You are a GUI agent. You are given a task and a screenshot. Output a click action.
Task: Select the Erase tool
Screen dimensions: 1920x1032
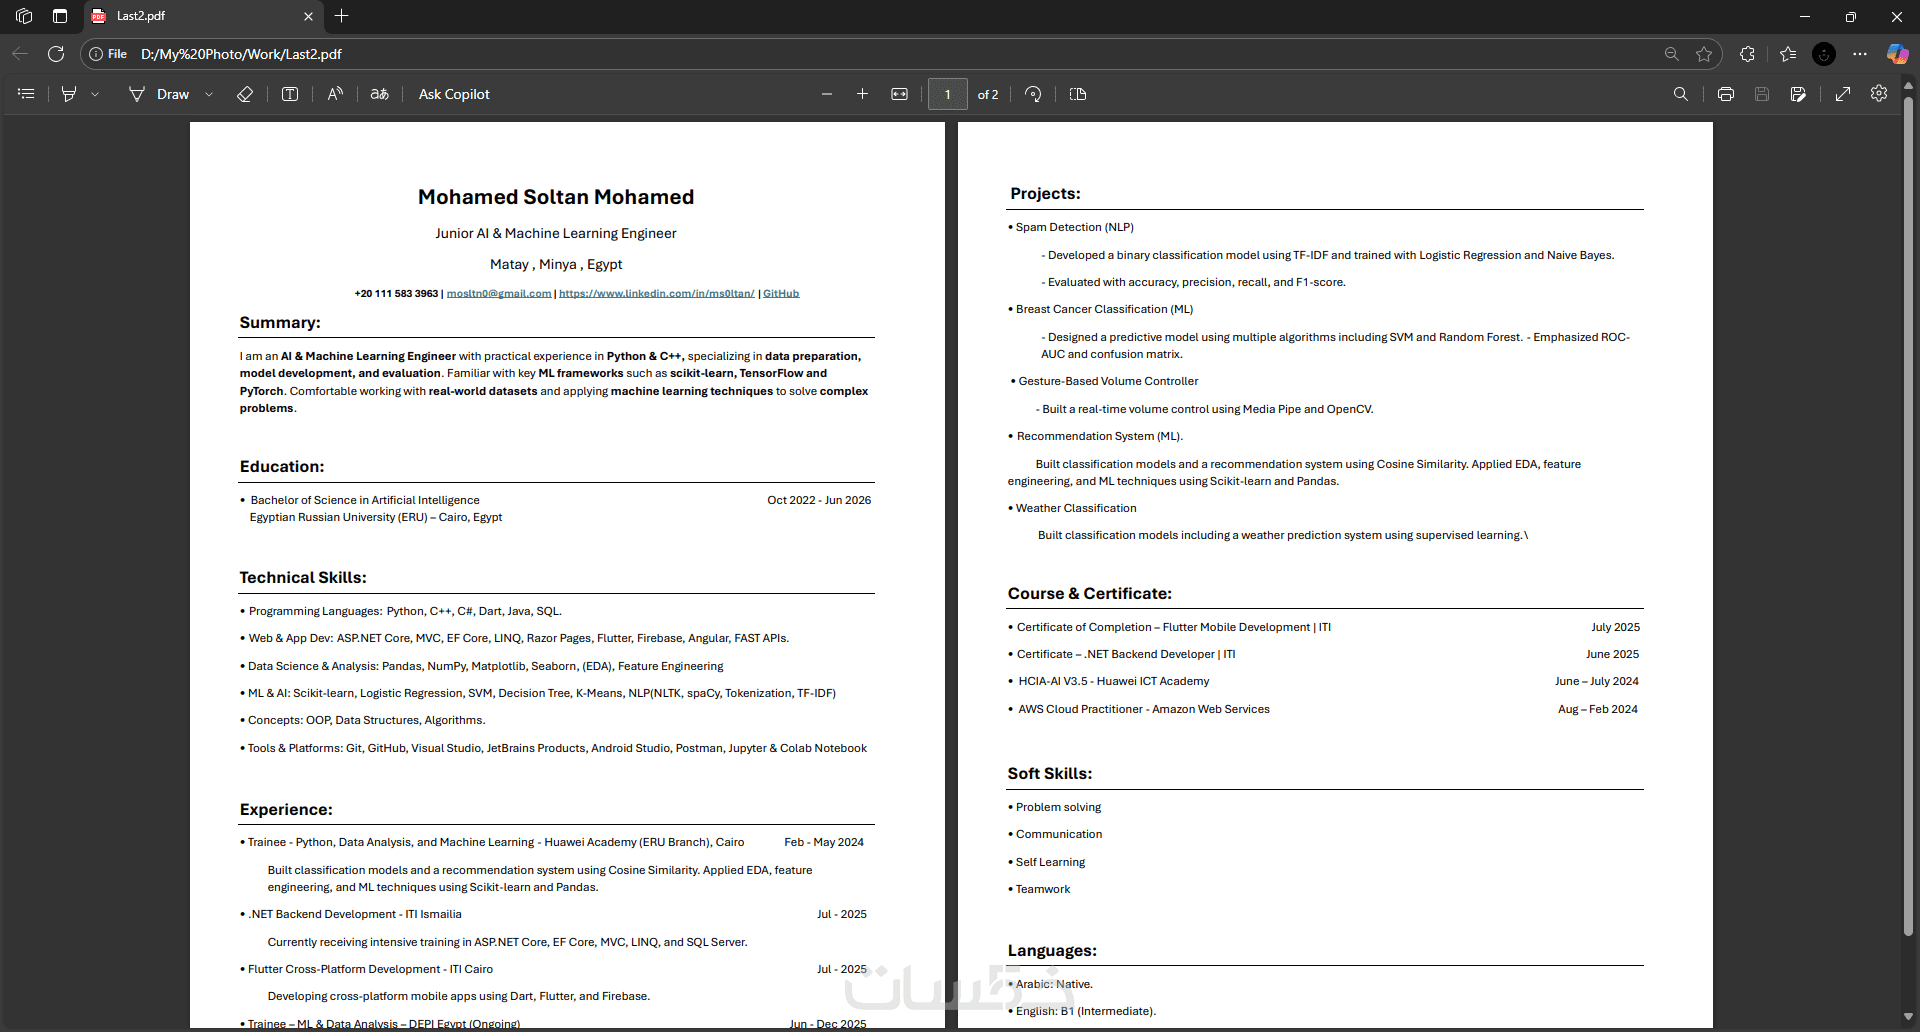coord(245,94)
